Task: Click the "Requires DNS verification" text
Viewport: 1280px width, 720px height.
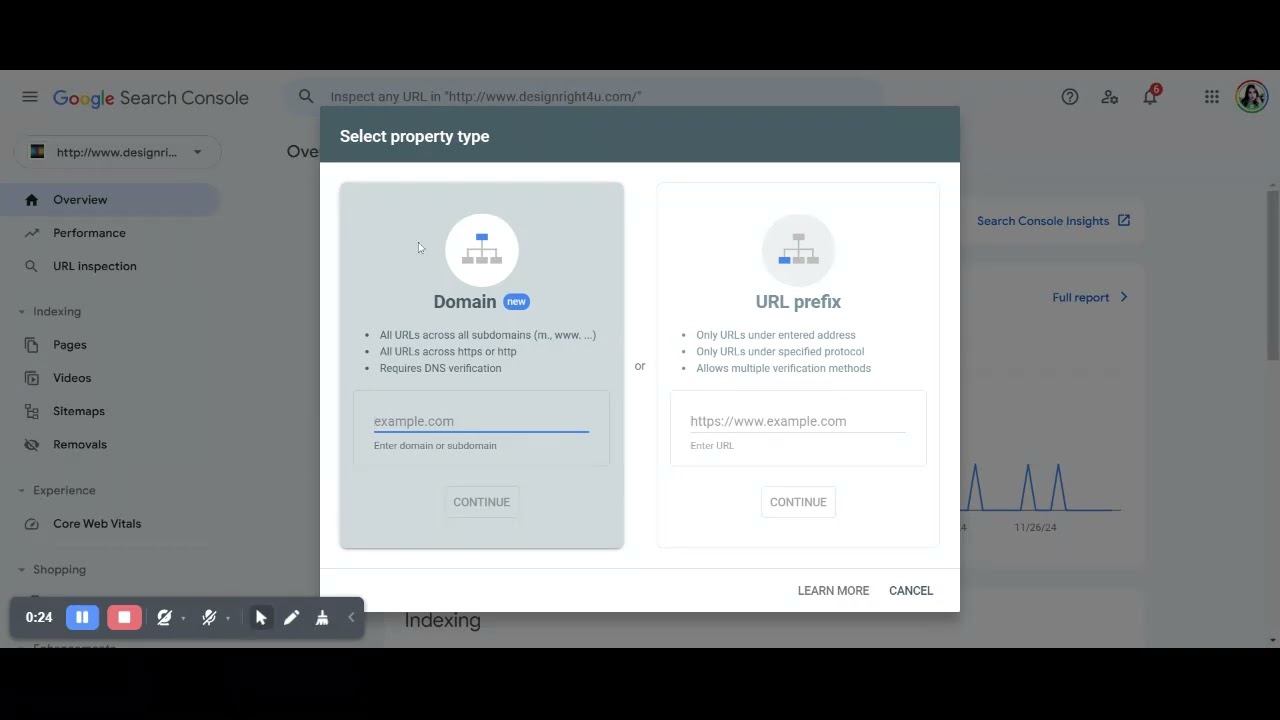Action: 440,368
